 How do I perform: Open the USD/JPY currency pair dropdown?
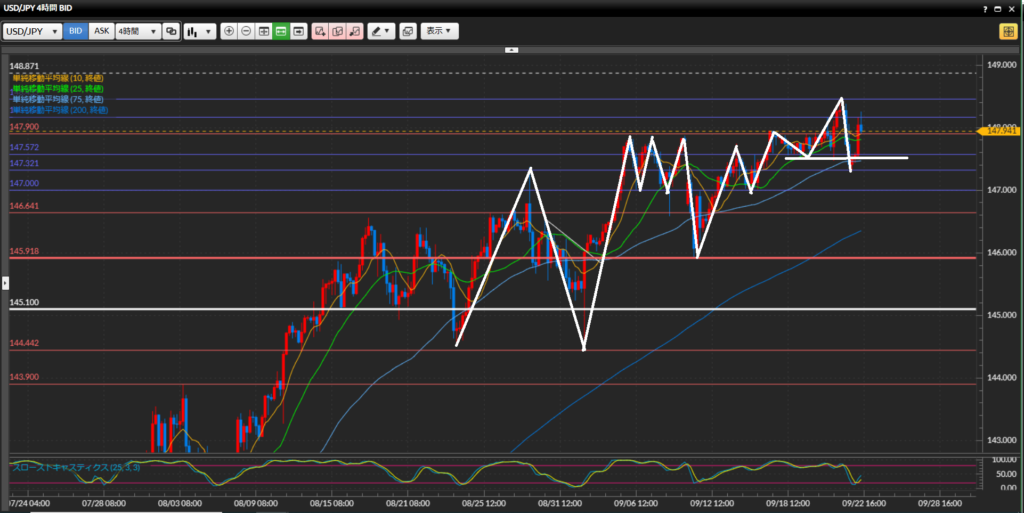32,31
